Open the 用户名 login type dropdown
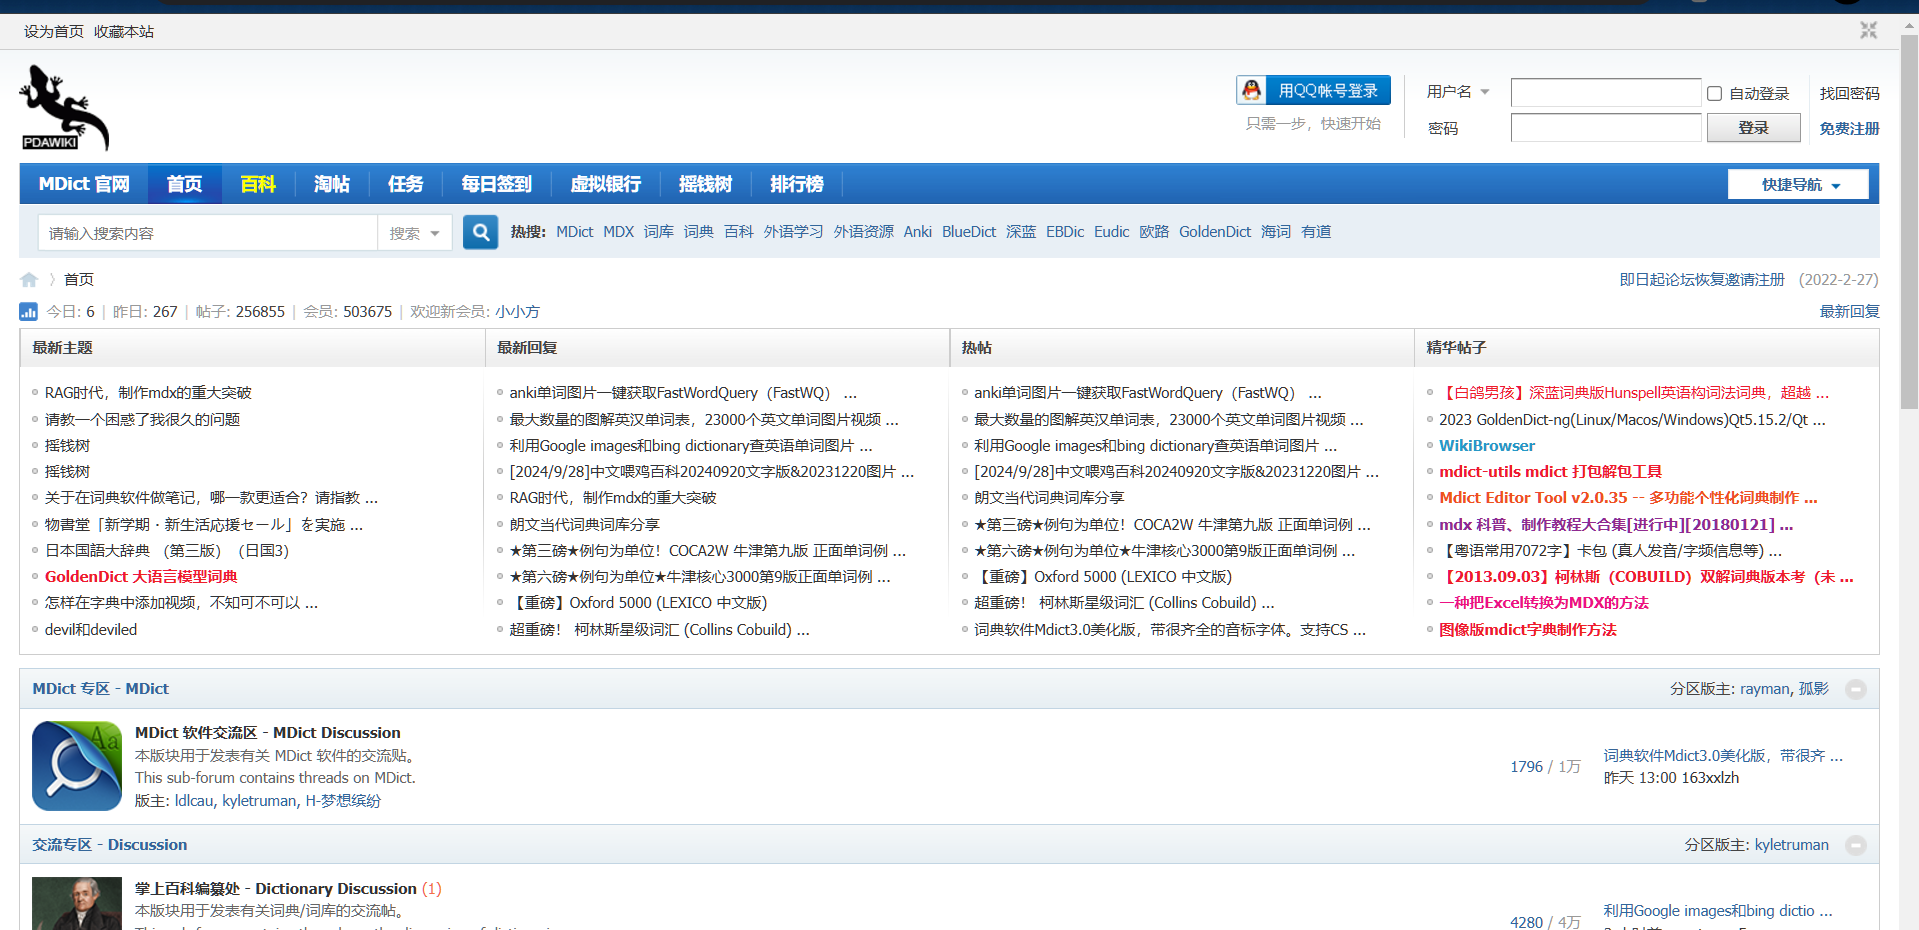Image resolution: width=1919 pixels, height=930 pixels. coord(1458,92)
